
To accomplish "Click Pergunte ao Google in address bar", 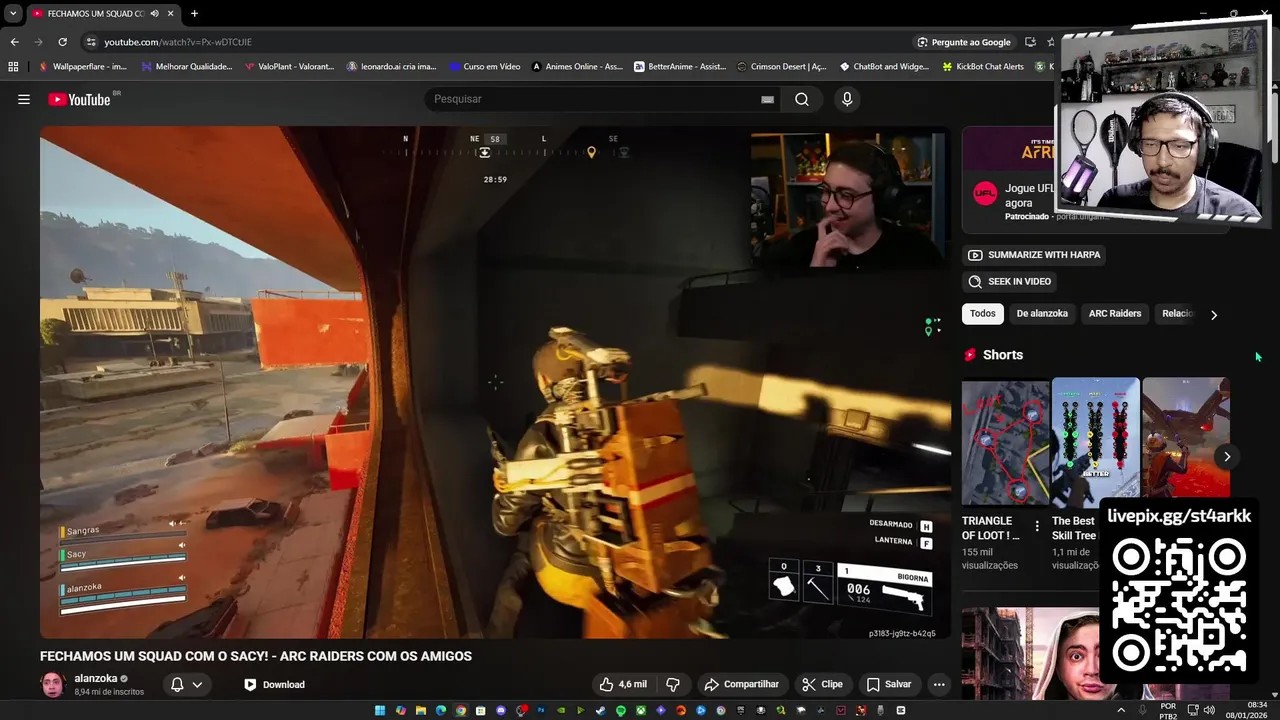I will point(964,42).
